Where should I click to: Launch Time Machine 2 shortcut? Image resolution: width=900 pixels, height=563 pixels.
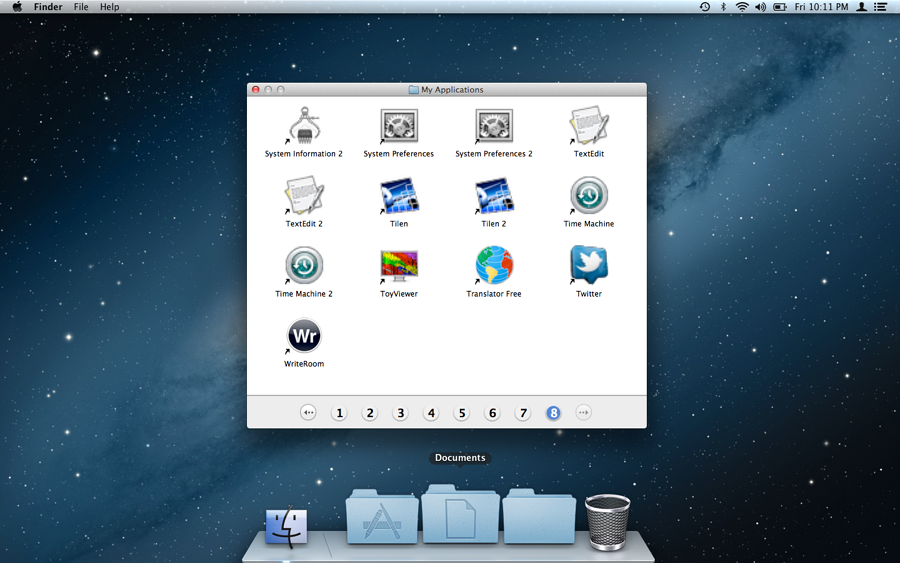[x=304, y=265]
